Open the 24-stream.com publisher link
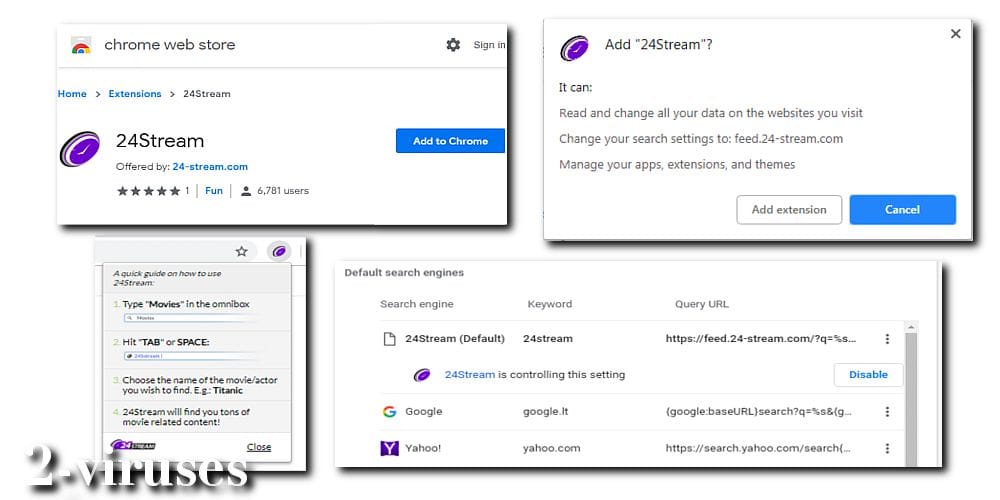1000x500 pixels. (210, 167)
